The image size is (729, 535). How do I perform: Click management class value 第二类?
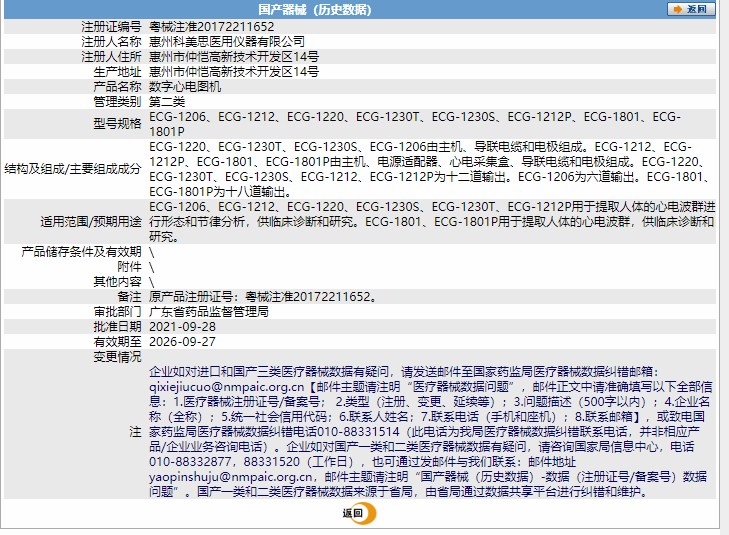pyautogui.click(x=167, y=101)
